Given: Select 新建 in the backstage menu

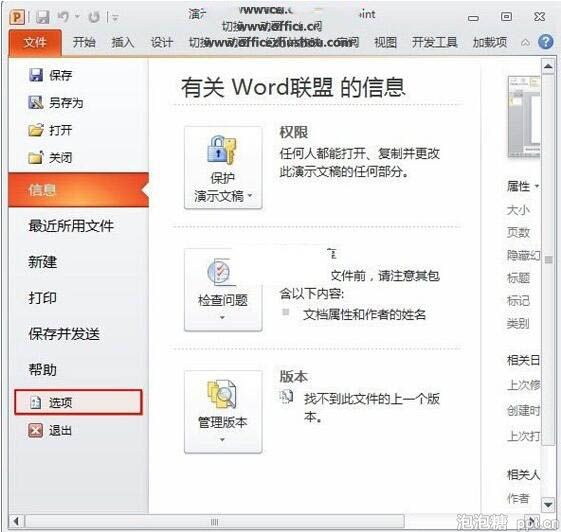Looking at the screenshot, I should pyautogui.click(x=43, y=262).
